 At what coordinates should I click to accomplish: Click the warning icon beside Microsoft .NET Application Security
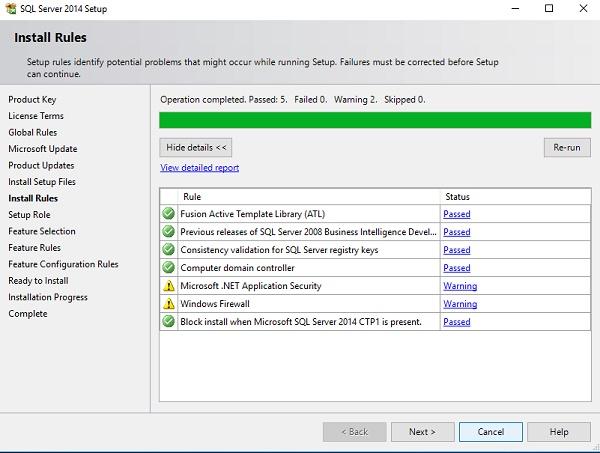pos(169,286)
